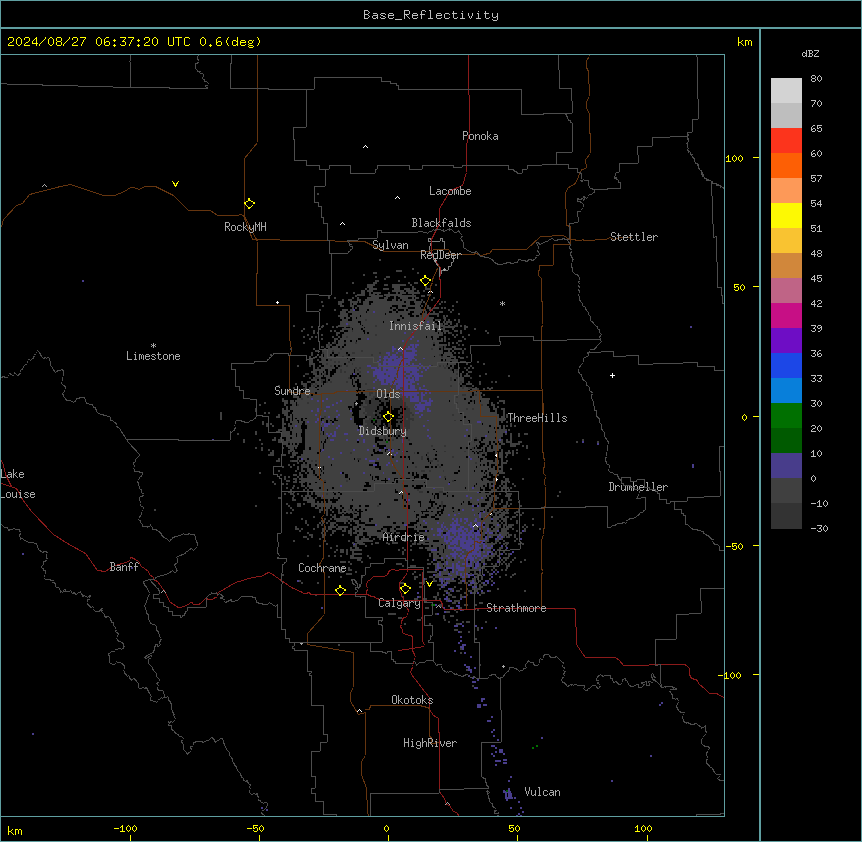Click the Didsbury town label
The height and width of the screenshot is (842, 862).
[383, 431]
